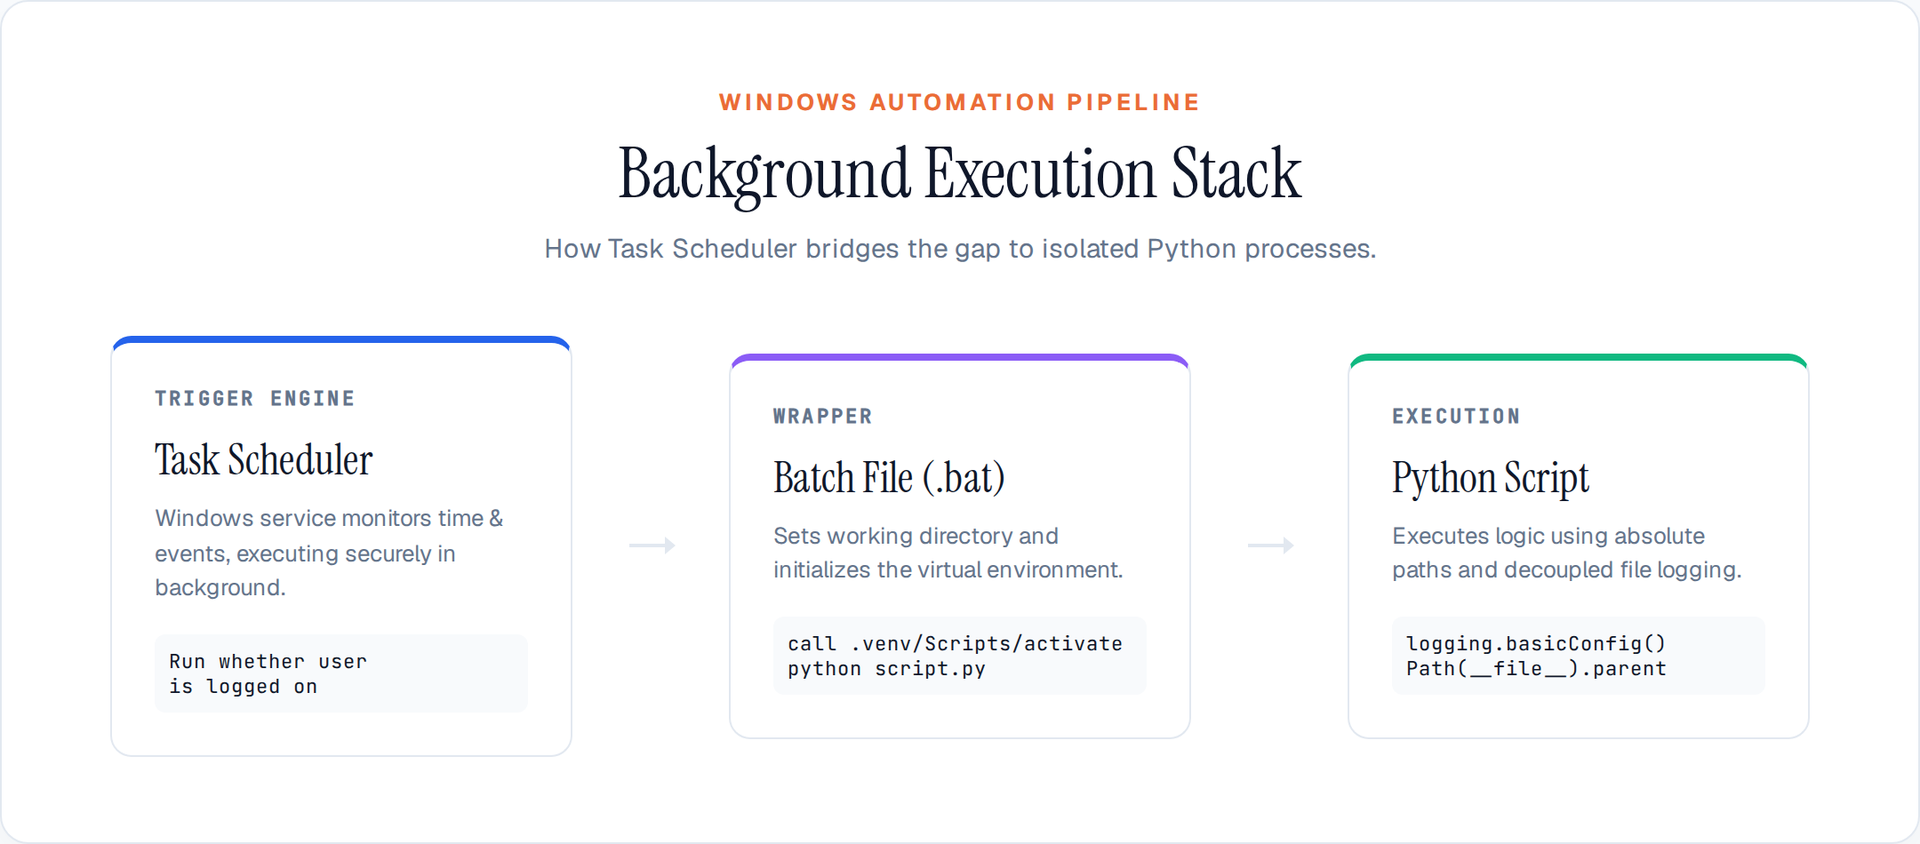Click the 'Run whether user is logged on' code block
Screen dimensions: 1920x844
click(x=341, y=673)
